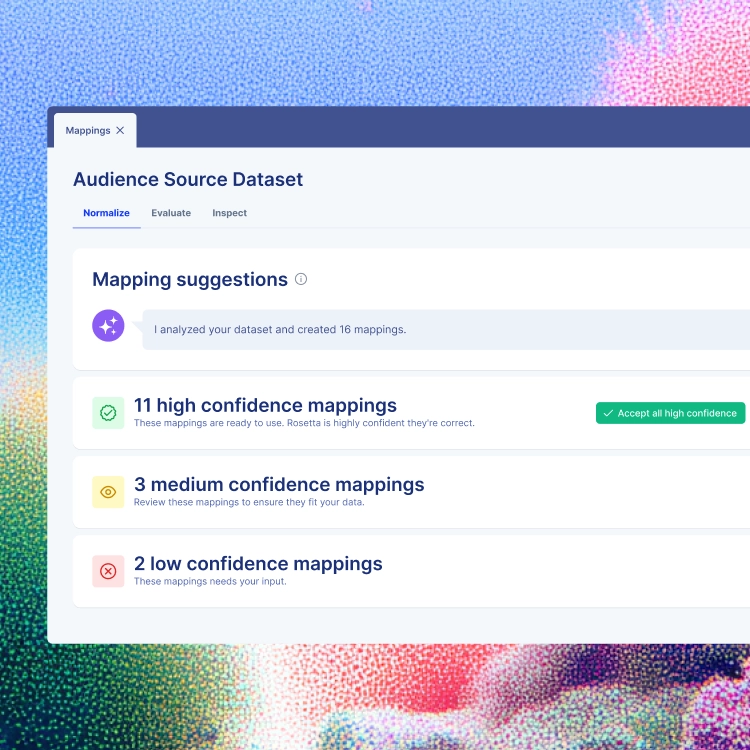Click the red X icon for low confidence
Screen dimensions: 750x750
108,571
